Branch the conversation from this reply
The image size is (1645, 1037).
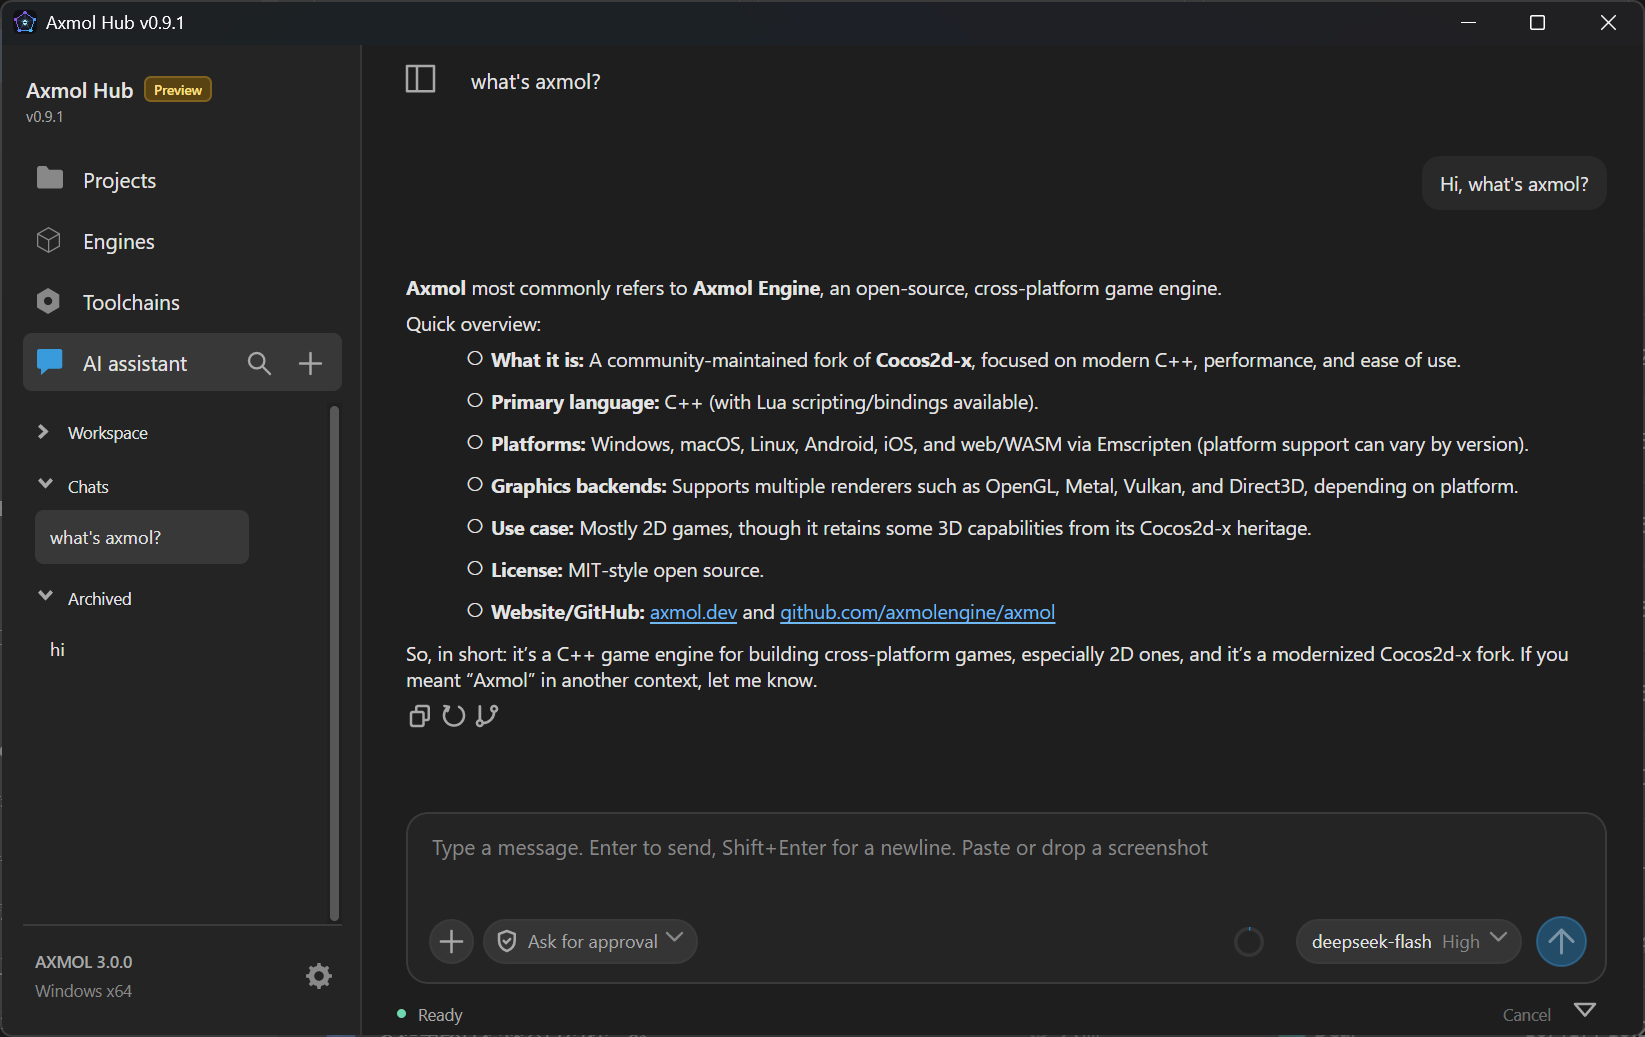coord(487,716)
